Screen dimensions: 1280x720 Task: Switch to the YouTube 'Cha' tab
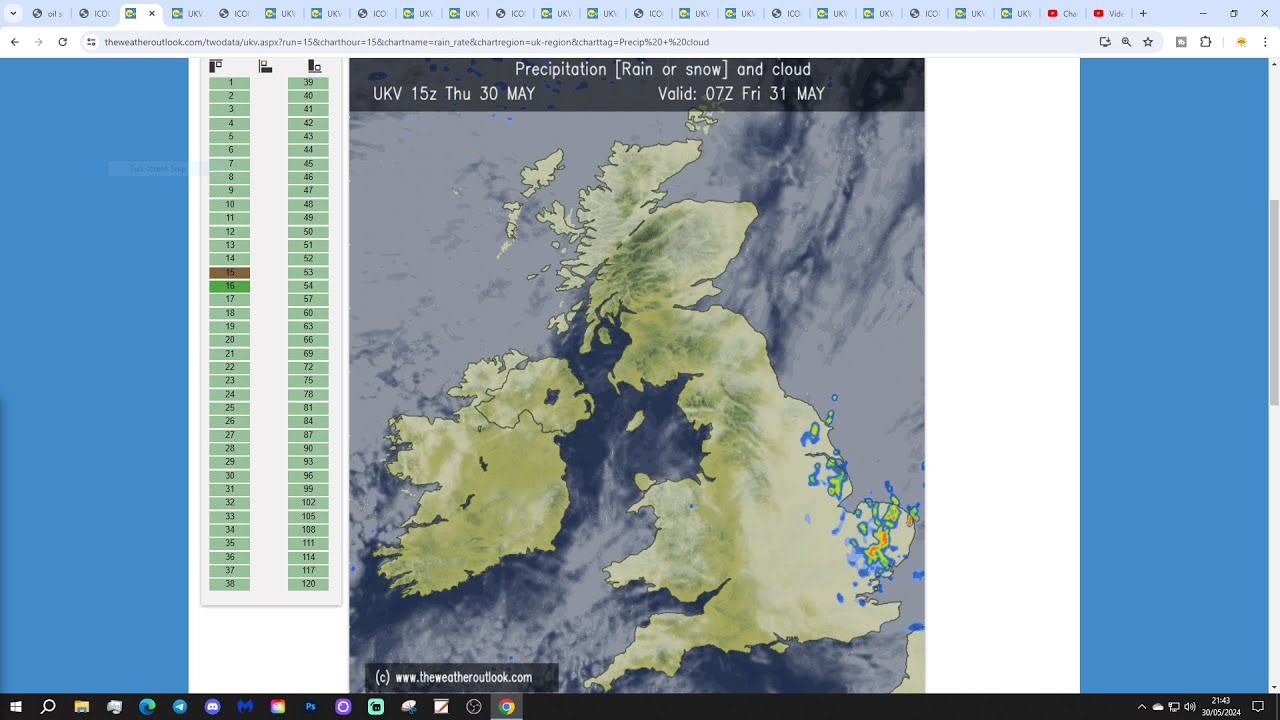point(1062,14)
